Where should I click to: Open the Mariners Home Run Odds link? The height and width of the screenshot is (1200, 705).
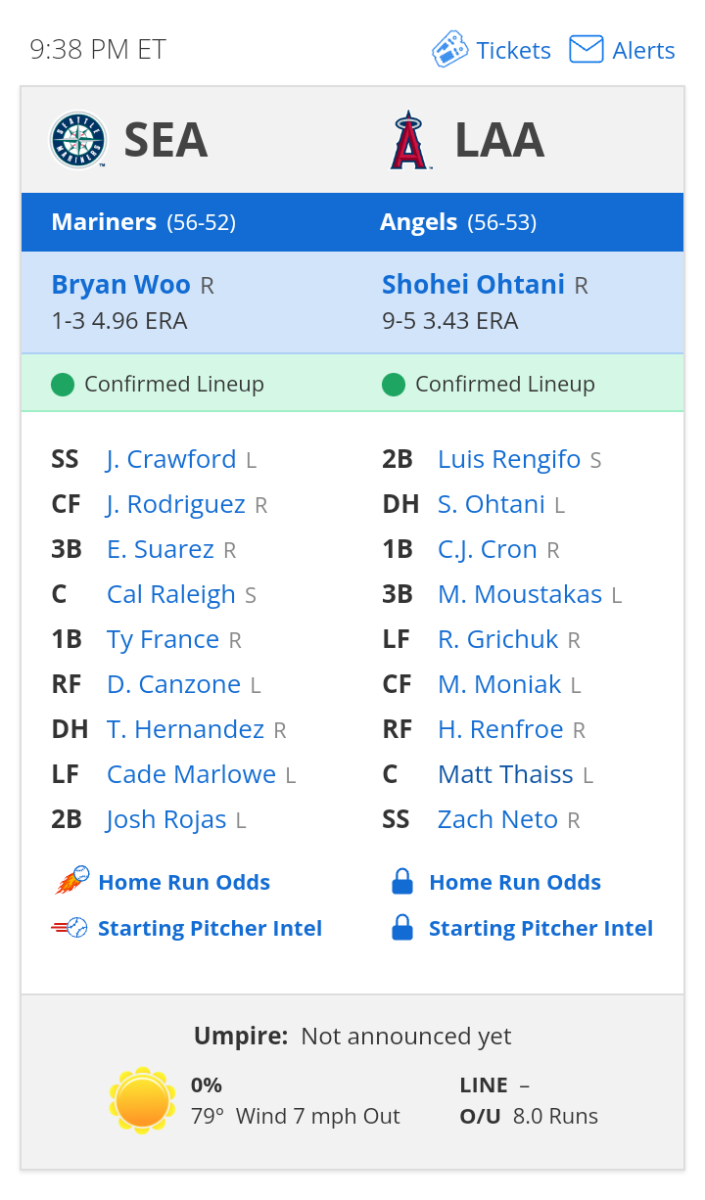click(x=184, y=881)
